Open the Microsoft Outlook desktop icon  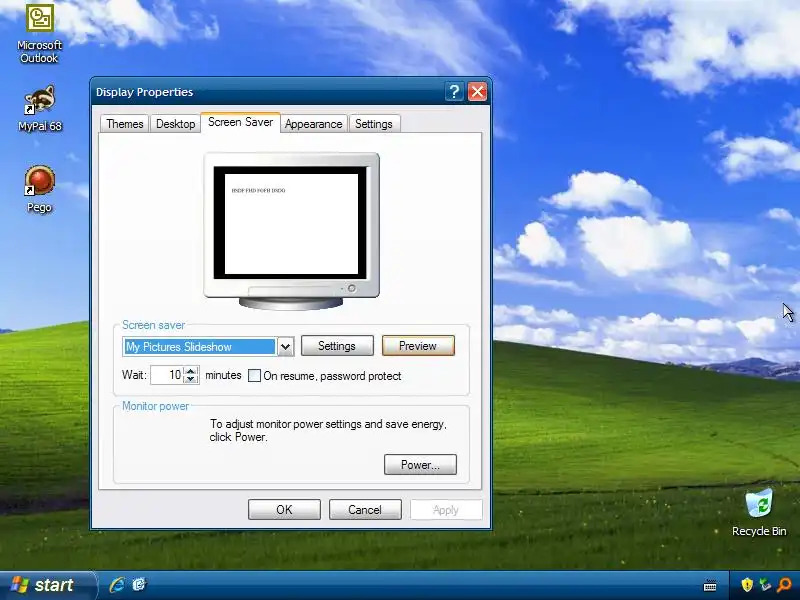click(39, 34)
